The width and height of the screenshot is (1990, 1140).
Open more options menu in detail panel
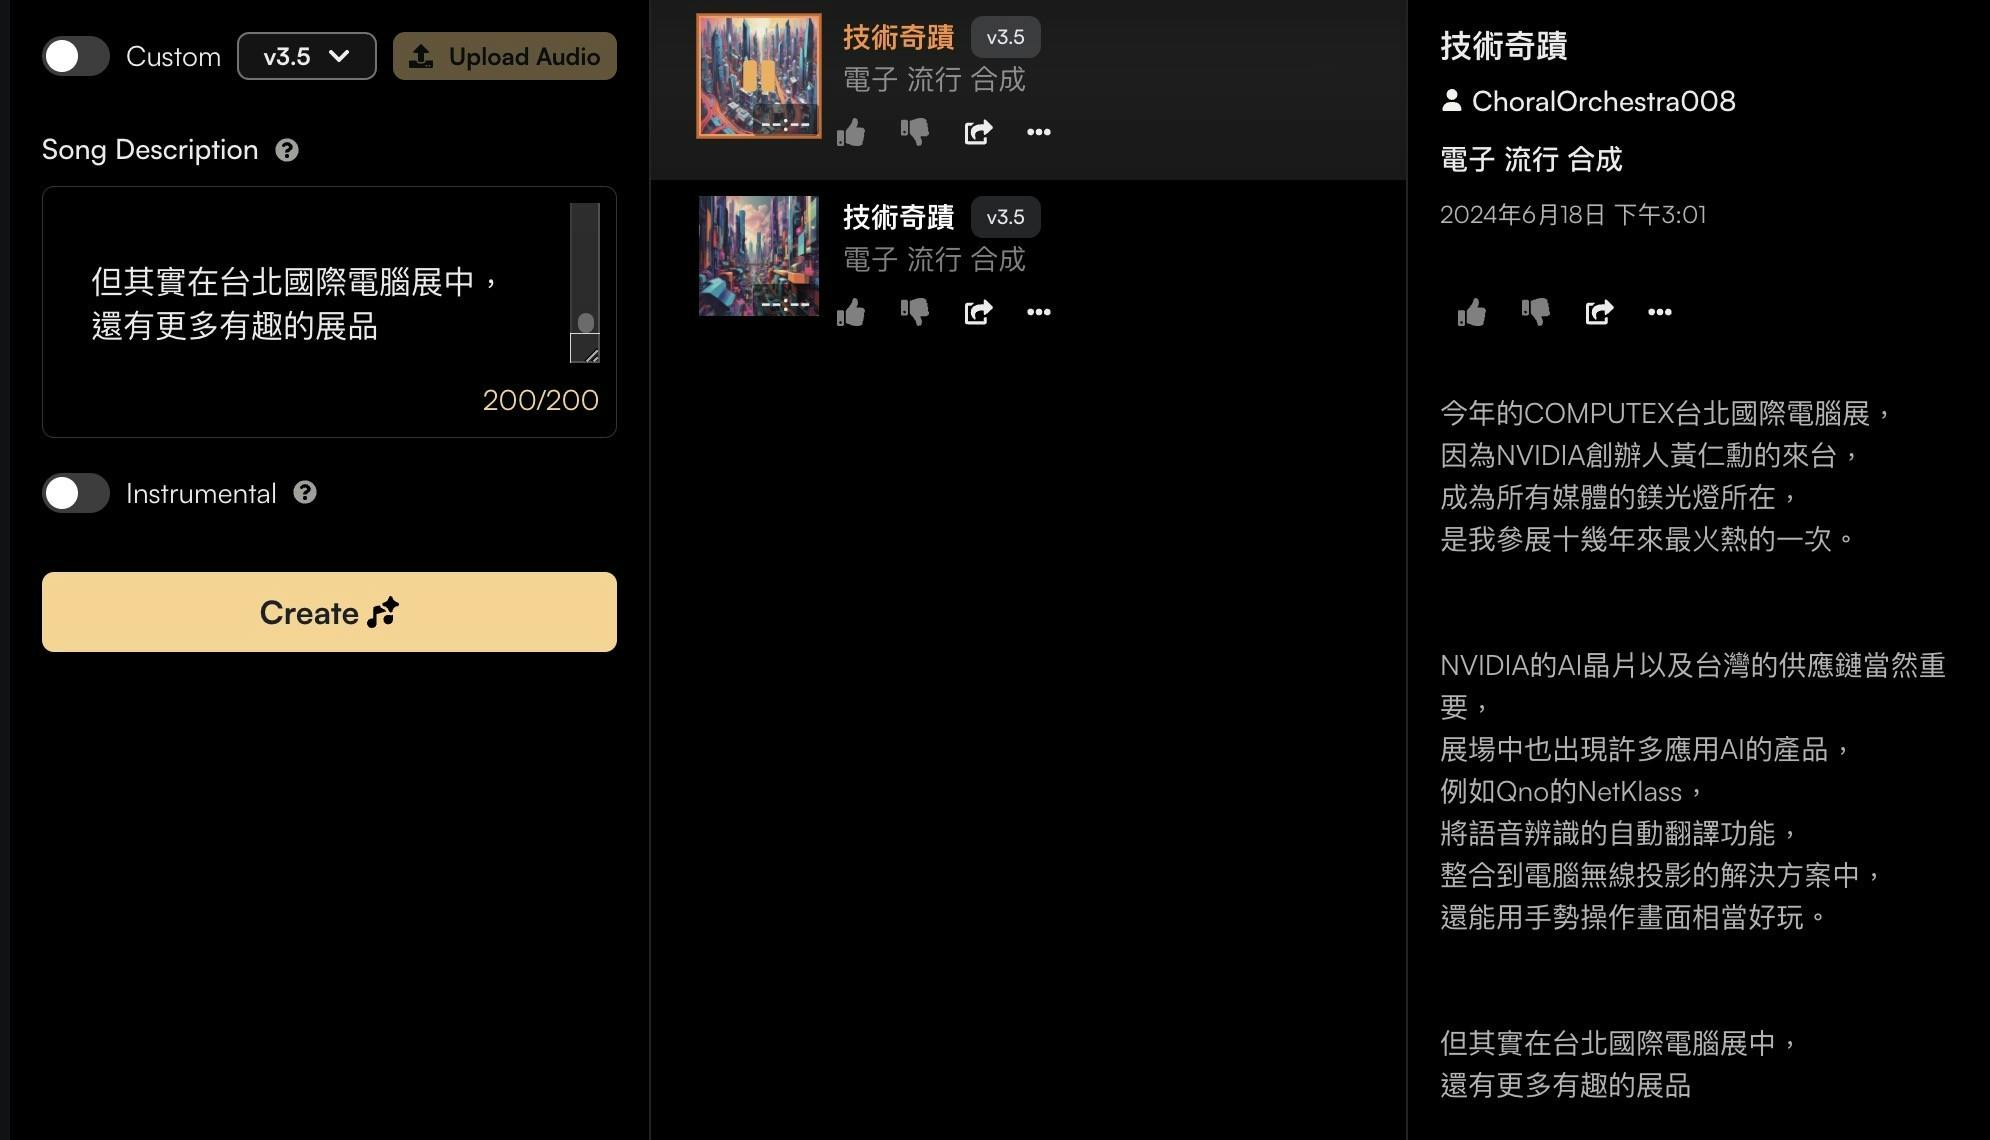click(x=1660, y=312)
